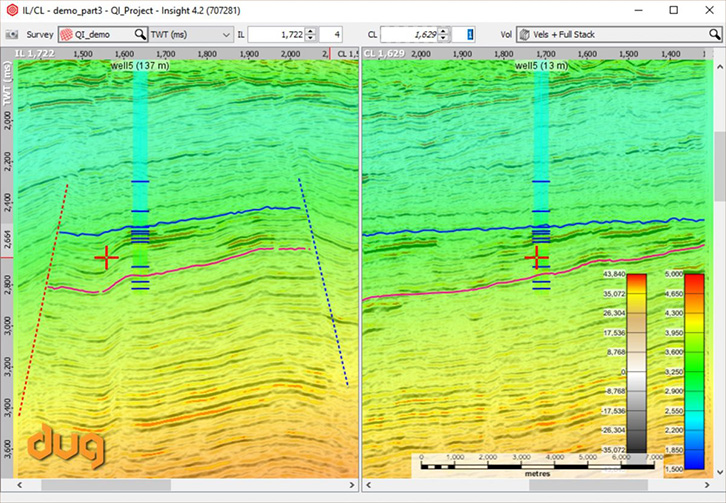Click the QI_demo survey icon
Image resolution: width=726 pixels, height=503 pixels.
(x=68, y=34)
